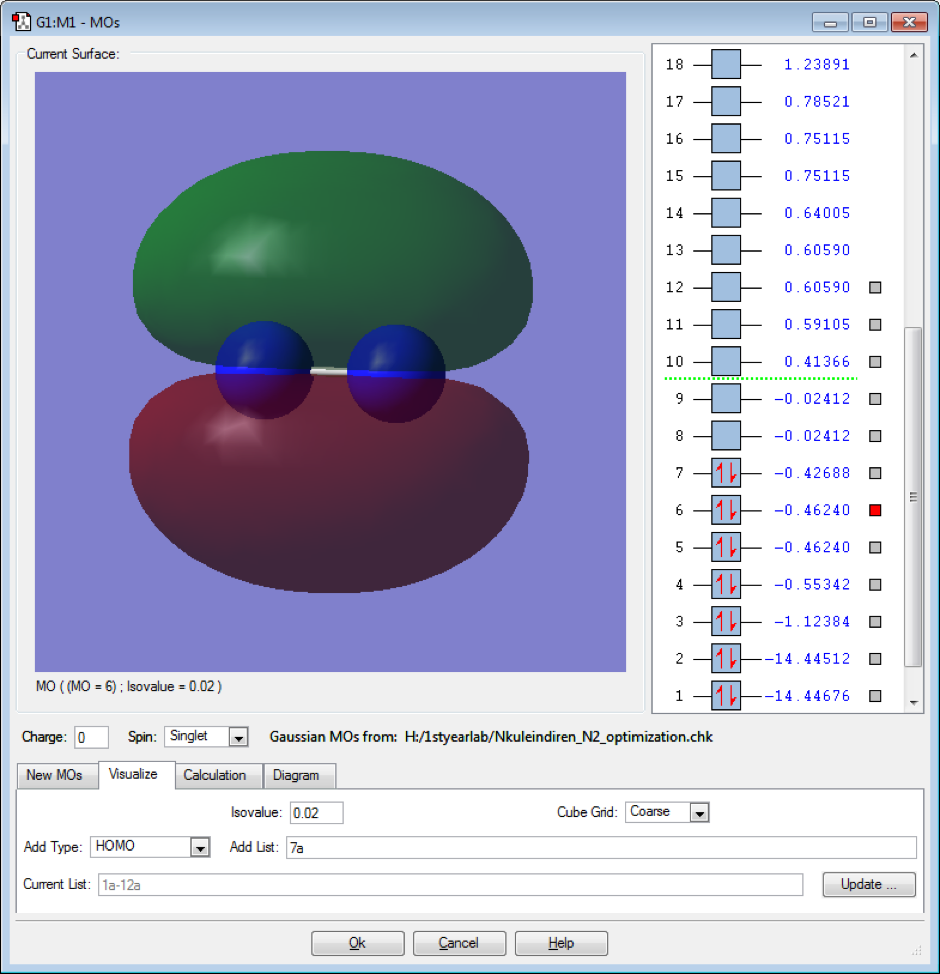
Task: Toggle surface marker for orbital 3
Action: (875, 621)
